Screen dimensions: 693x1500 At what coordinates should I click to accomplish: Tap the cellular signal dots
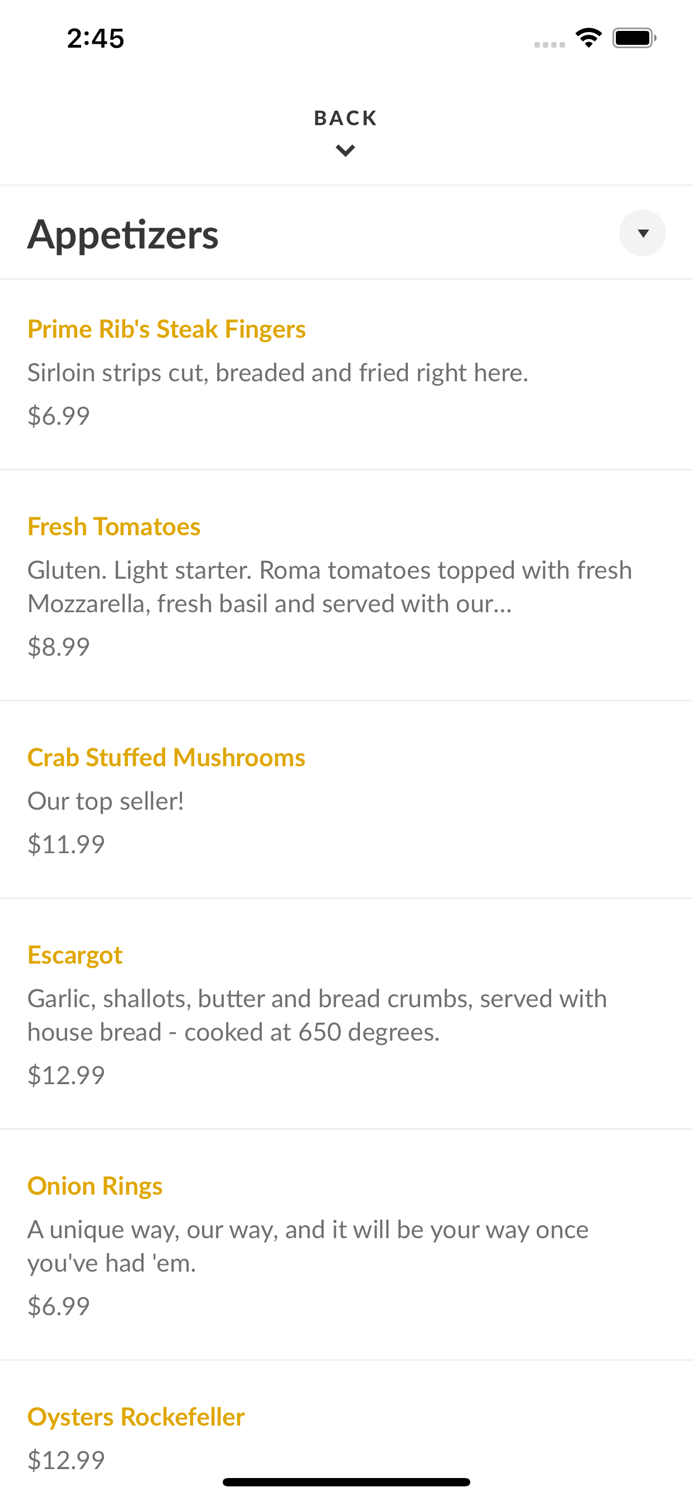coord(549,44)
